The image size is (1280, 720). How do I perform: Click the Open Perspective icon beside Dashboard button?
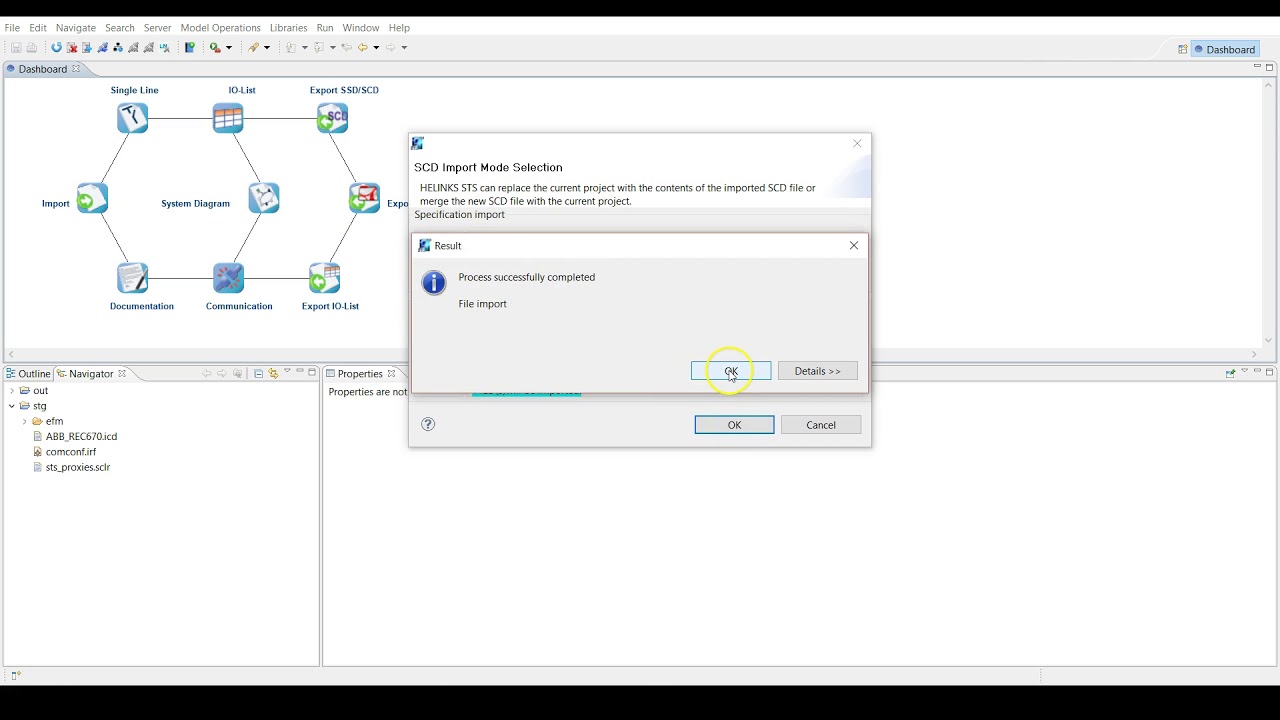[1182, 49]
